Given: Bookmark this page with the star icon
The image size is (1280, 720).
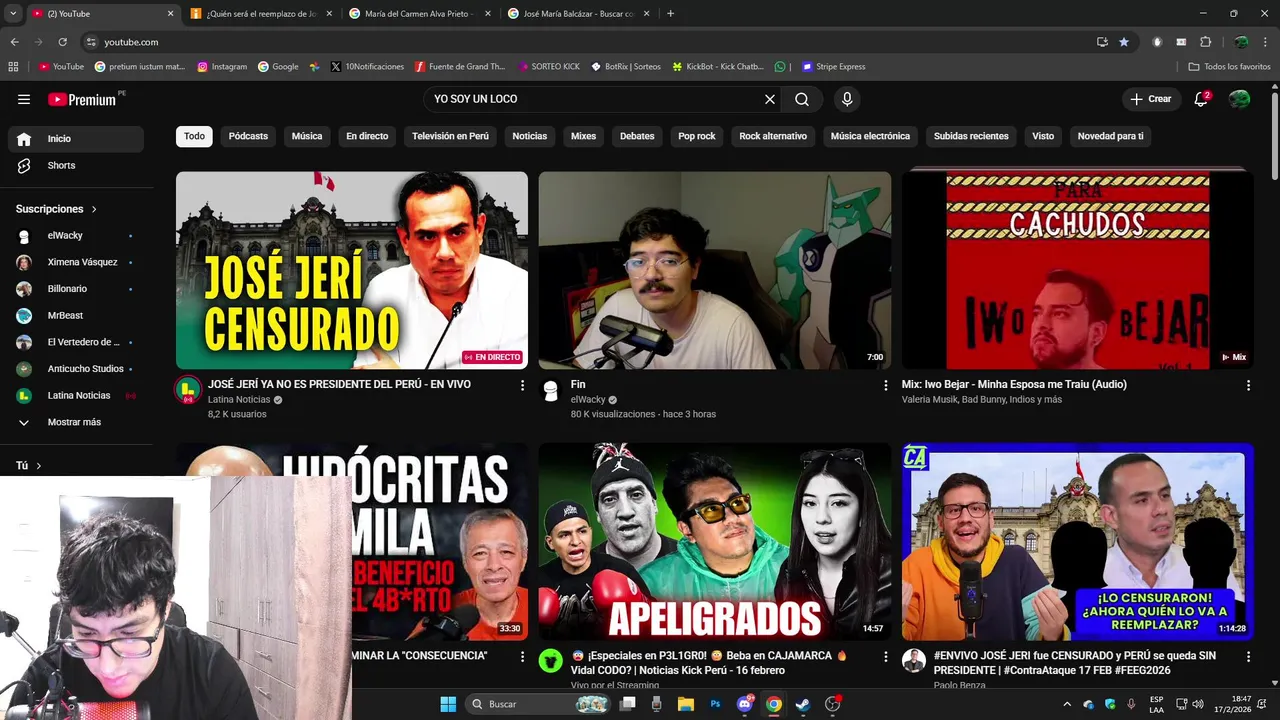Looking at the screenshot, I should (1124, 42).
